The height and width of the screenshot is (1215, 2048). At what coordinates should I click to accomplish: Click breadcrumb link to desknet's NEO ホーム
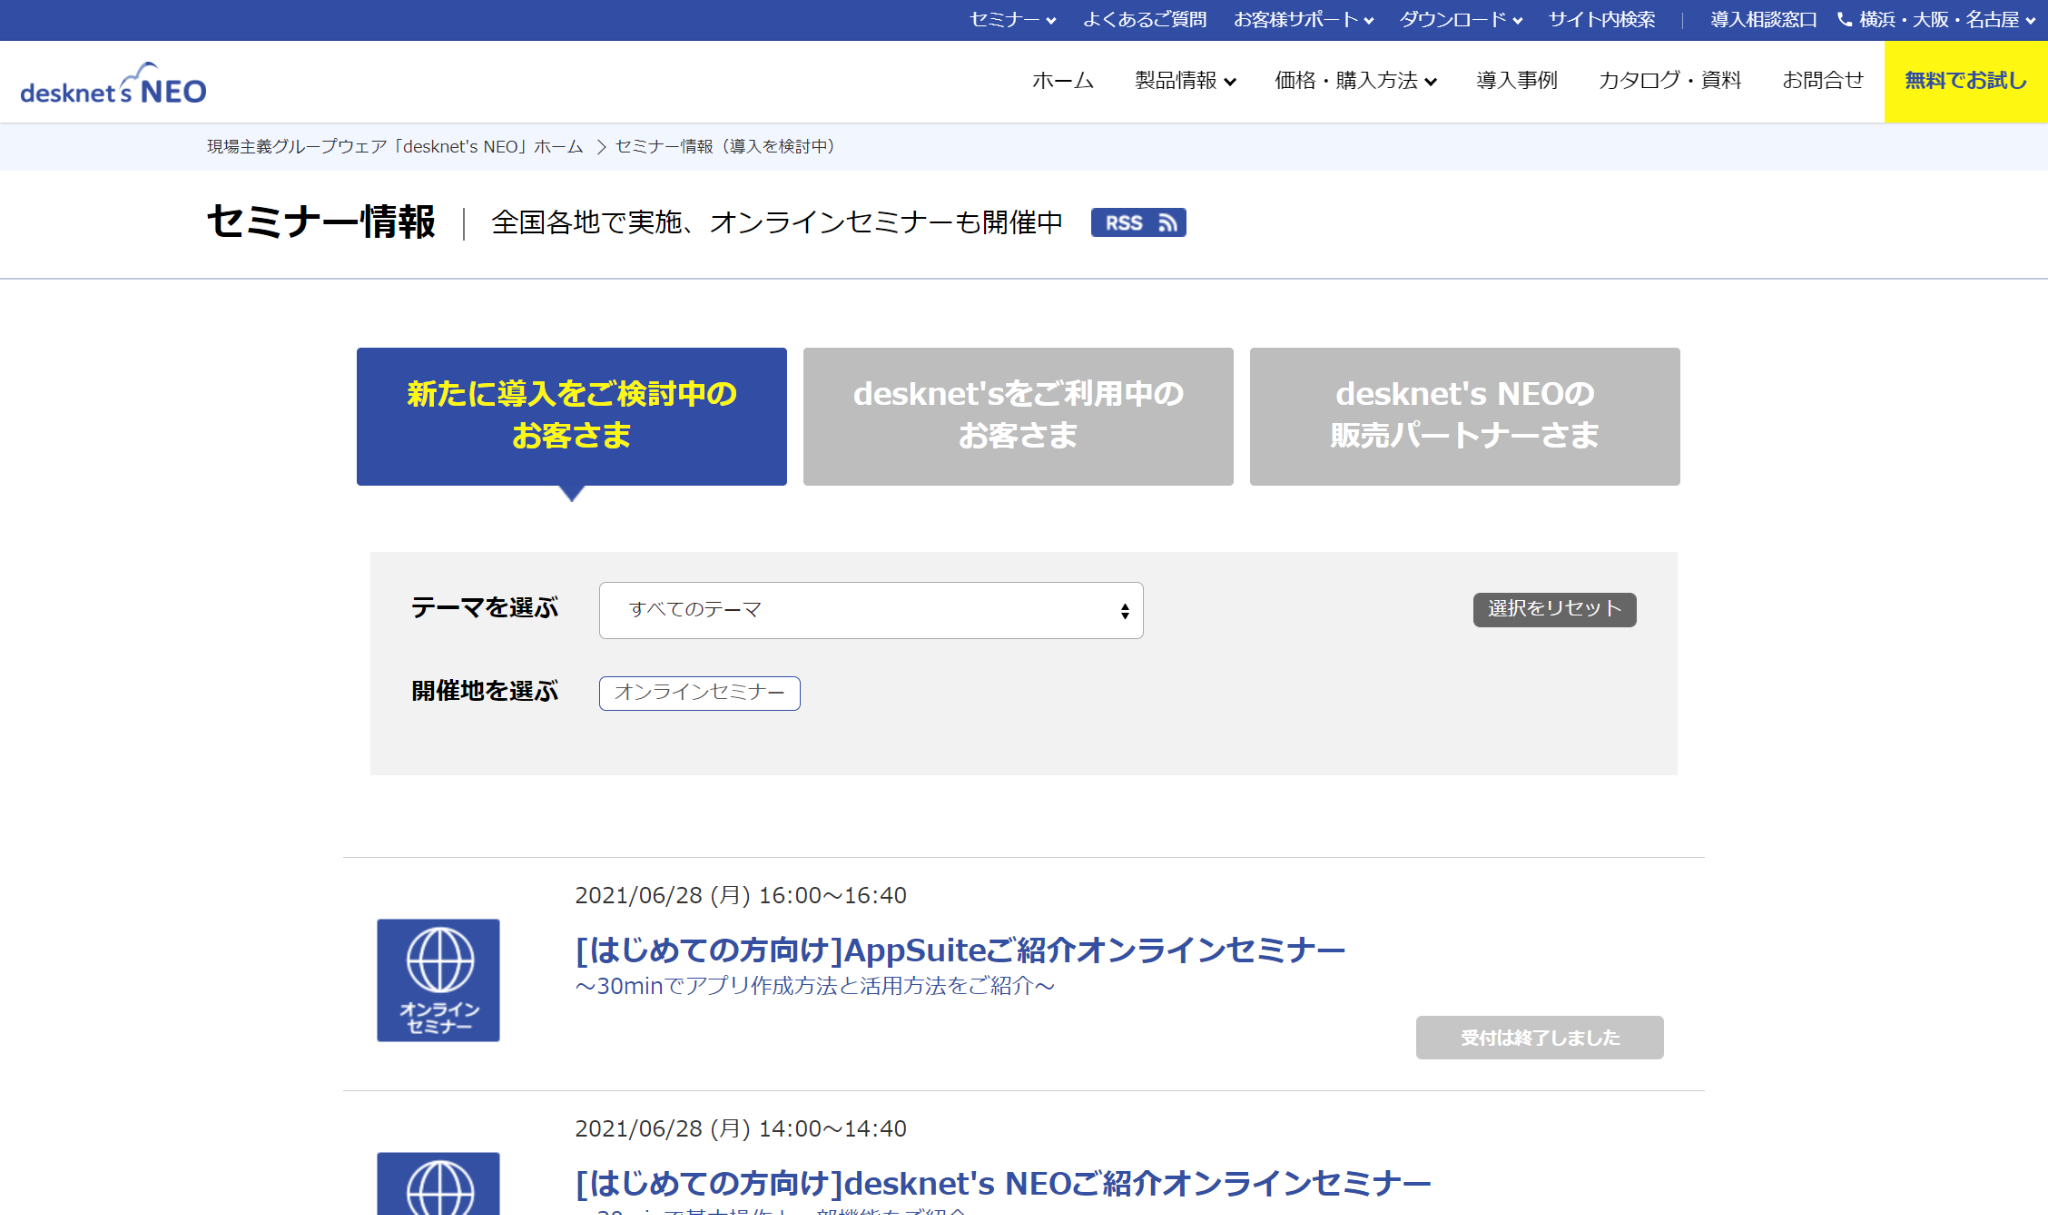click(395, 146)
